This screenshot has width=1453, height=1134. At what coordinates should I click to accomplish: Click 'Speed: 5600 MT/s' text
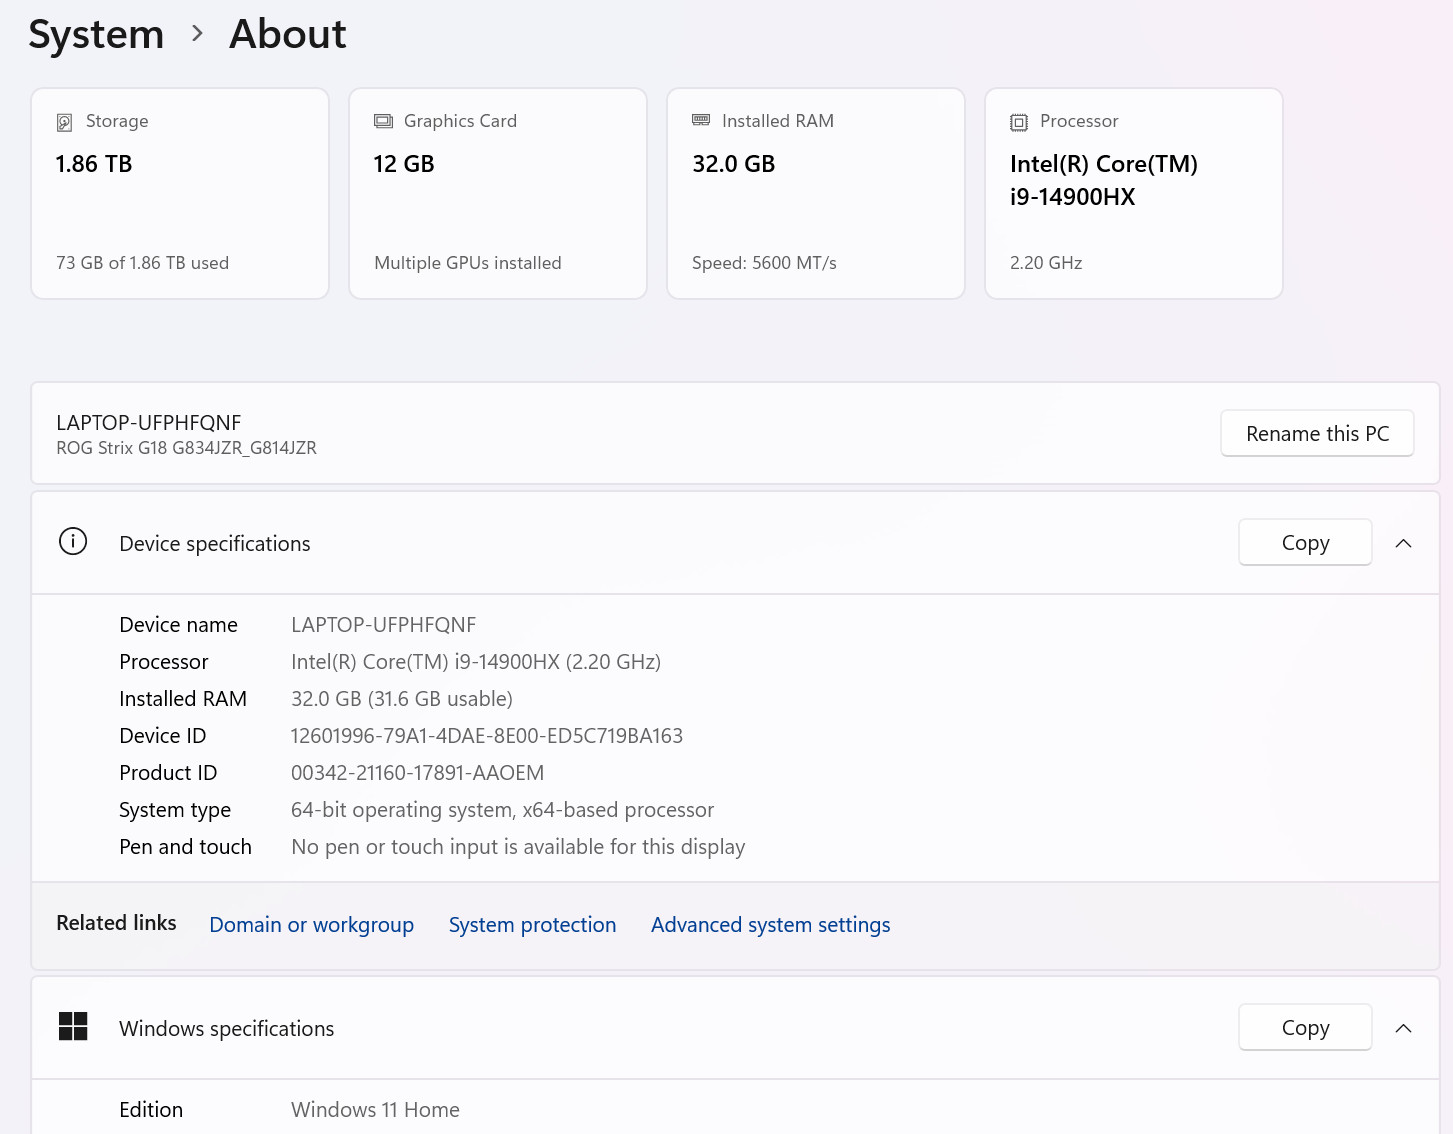pos(764,263)
